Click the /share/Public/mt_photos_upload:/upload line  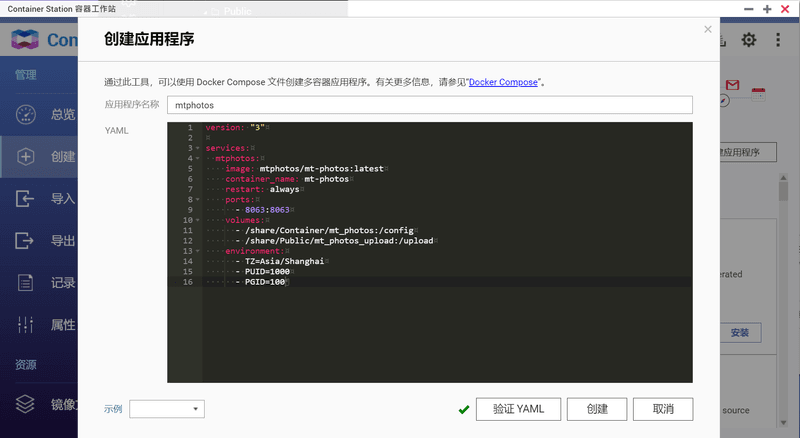click(x=339, y=241)
